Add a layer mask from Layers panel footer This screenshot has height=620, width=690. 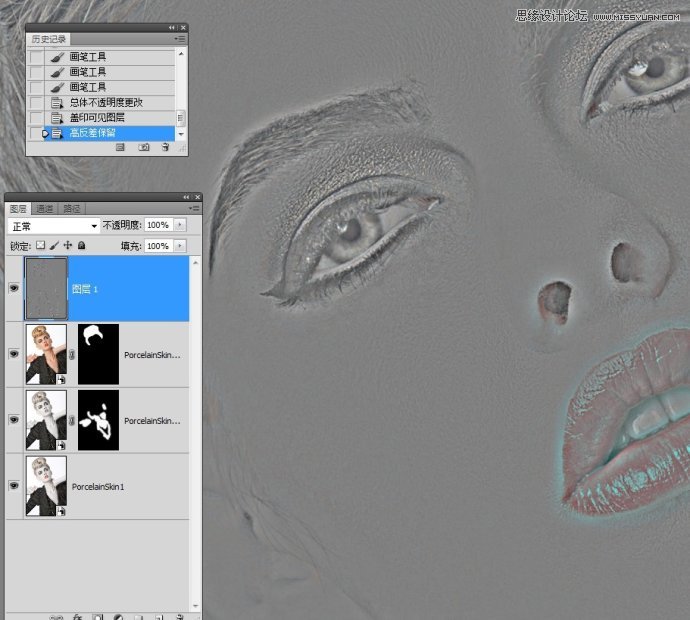tap(98, 617)
